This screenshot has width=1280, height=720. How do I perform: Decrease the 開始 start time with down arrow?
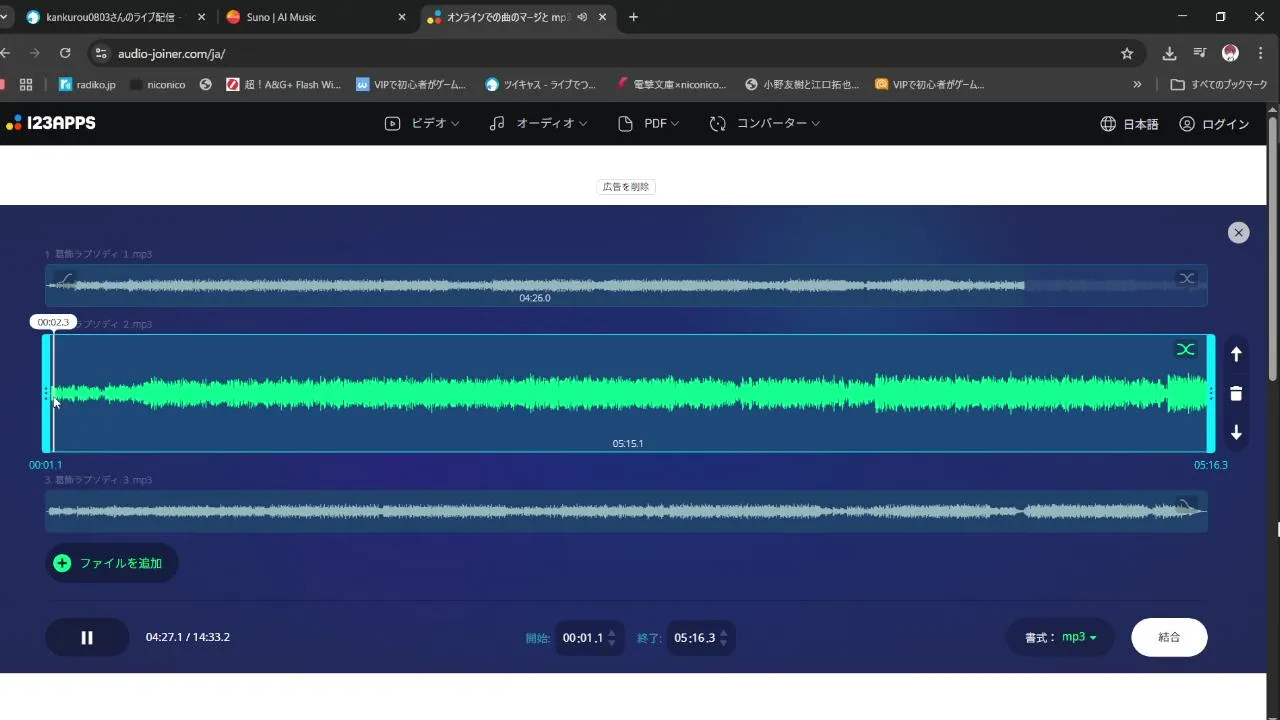pos(612,643)
